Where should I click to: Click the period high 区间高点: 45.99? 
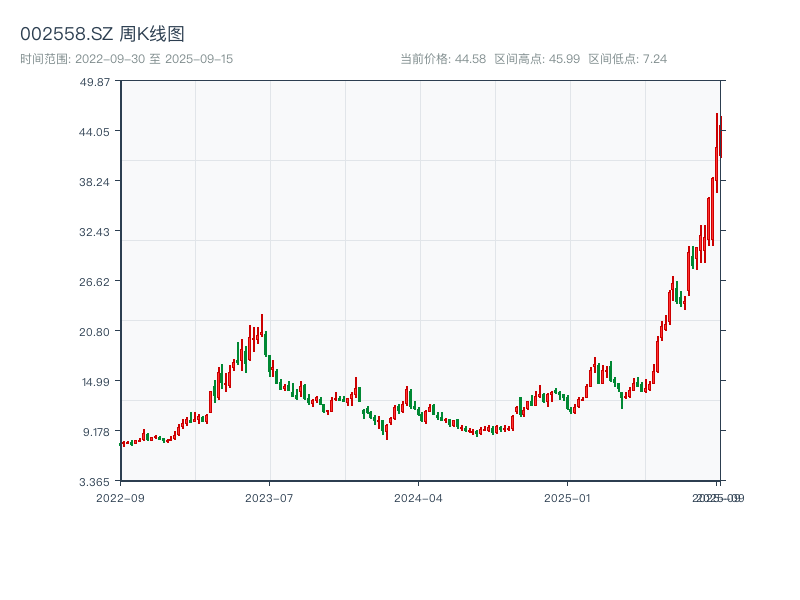point(537,59)
